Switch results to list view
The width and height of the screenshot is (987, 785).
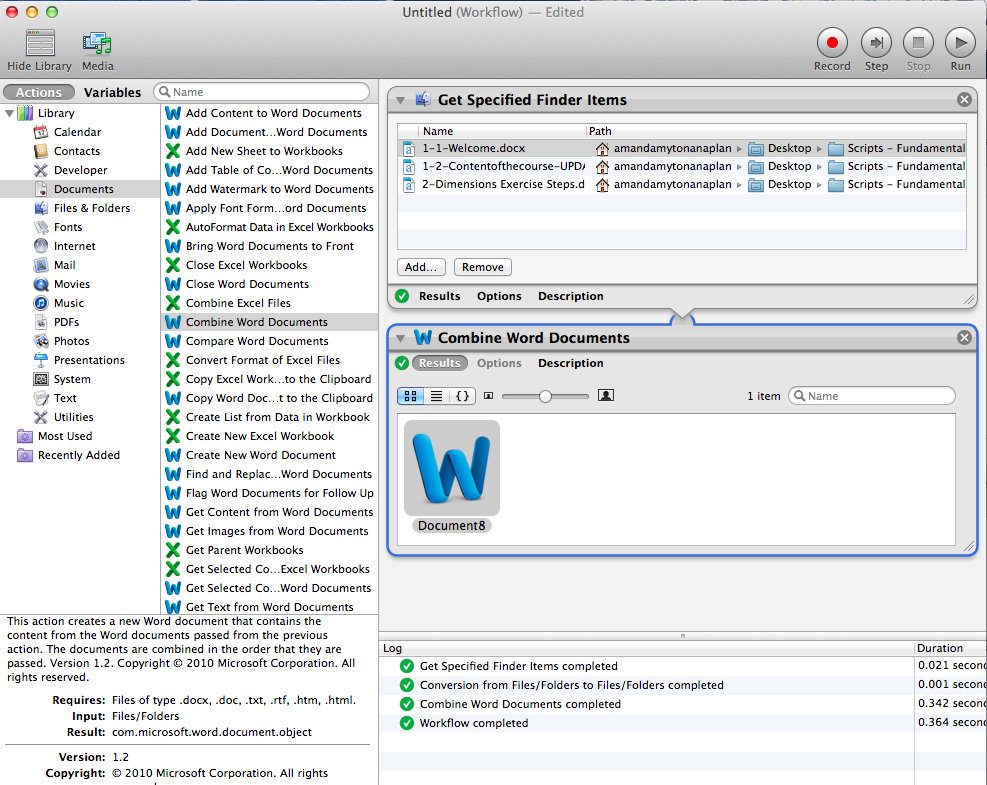(x=436, y=396)
